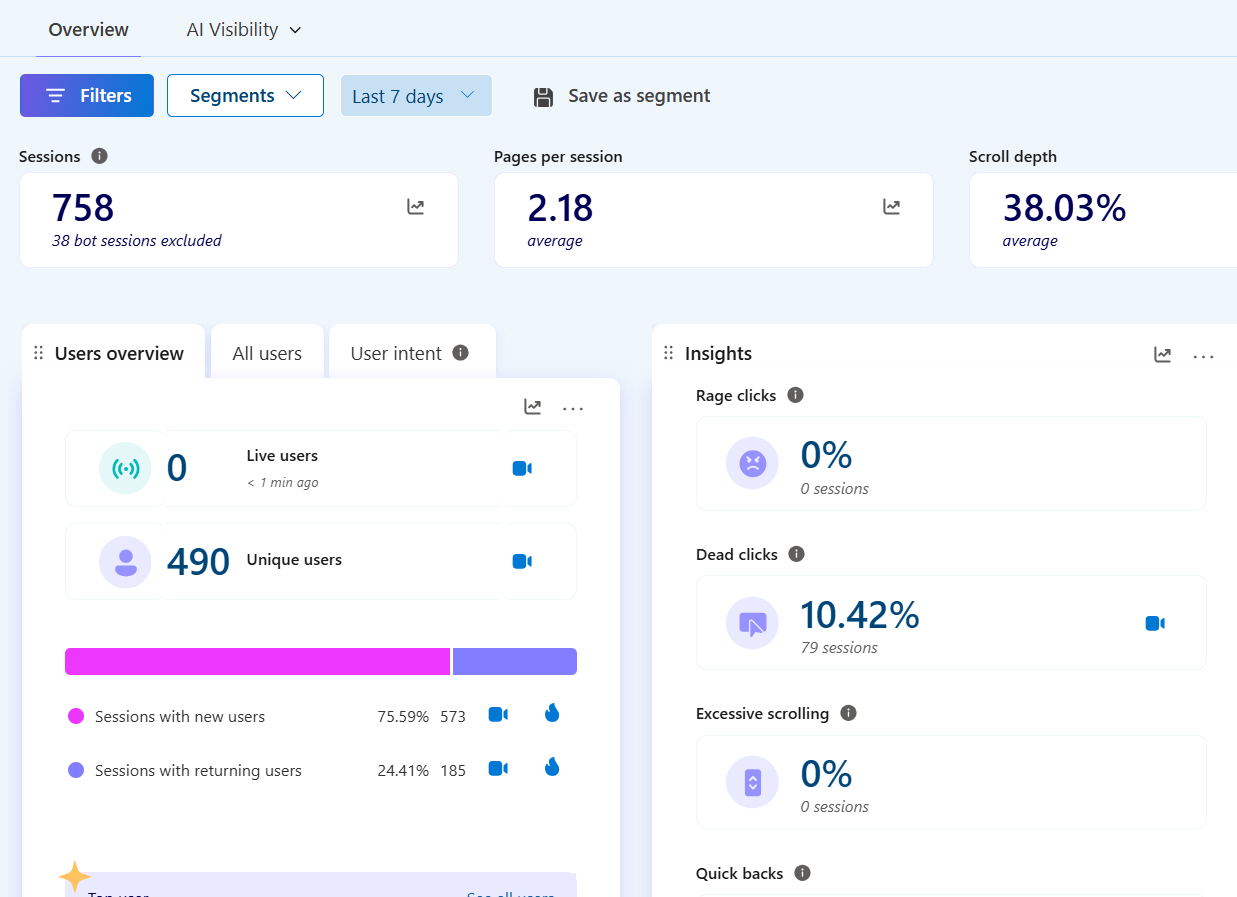
Task: Show info icon beside User intent
Action: tap(460, 352)
